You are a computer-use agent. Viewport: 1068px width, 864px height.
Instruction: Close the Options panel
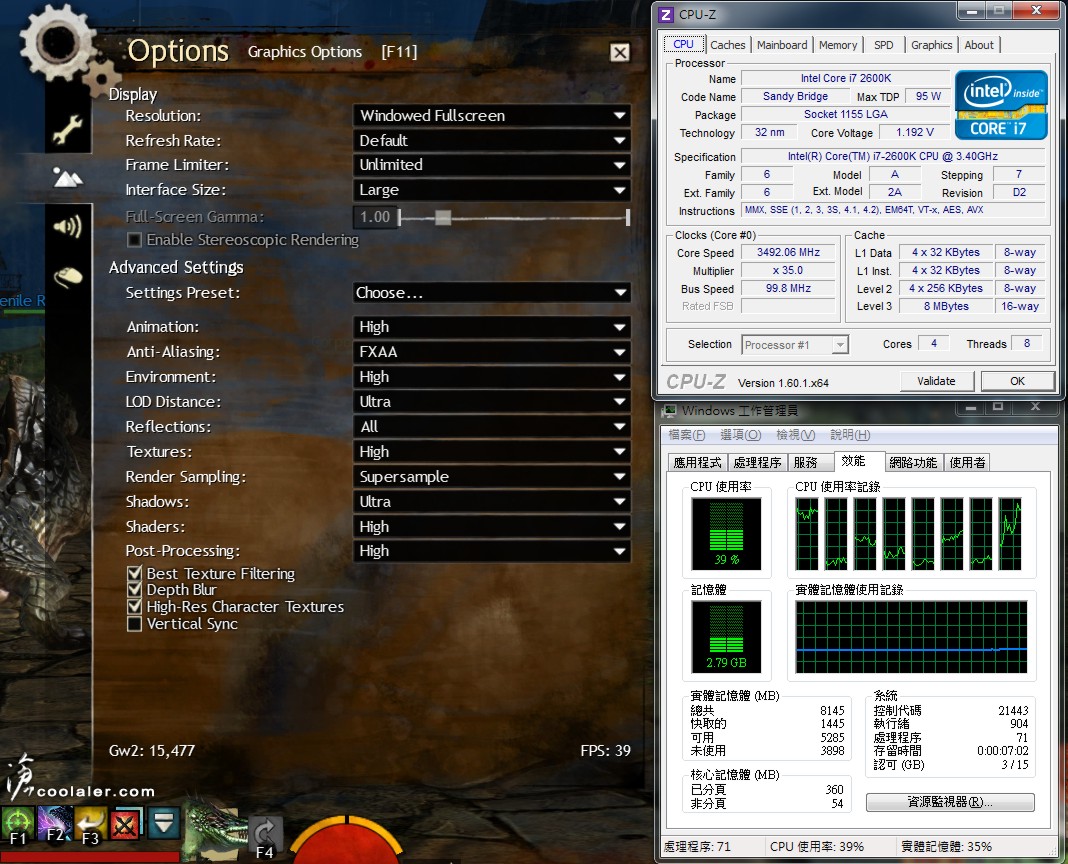coord(619,52)
